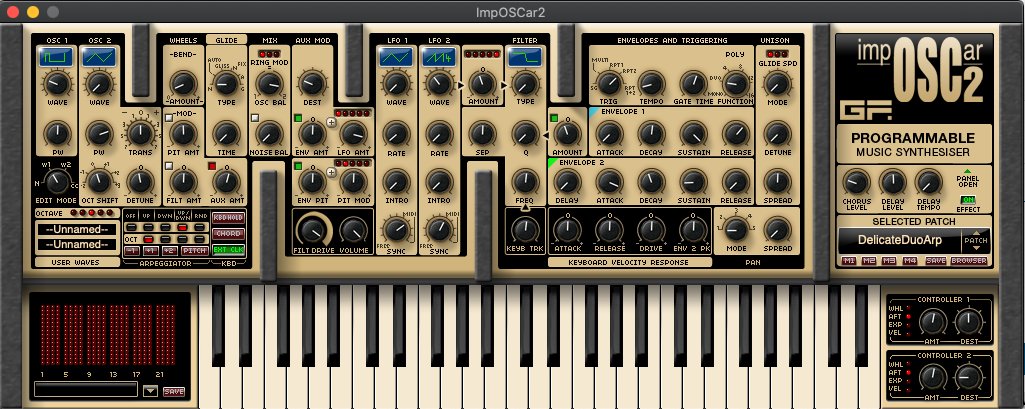The height and width of the screenshot is (409, 1025).
Task: Toggle the MOD checkbox in Wheels section
Action: pyautogui.click(x=169, y=118)
